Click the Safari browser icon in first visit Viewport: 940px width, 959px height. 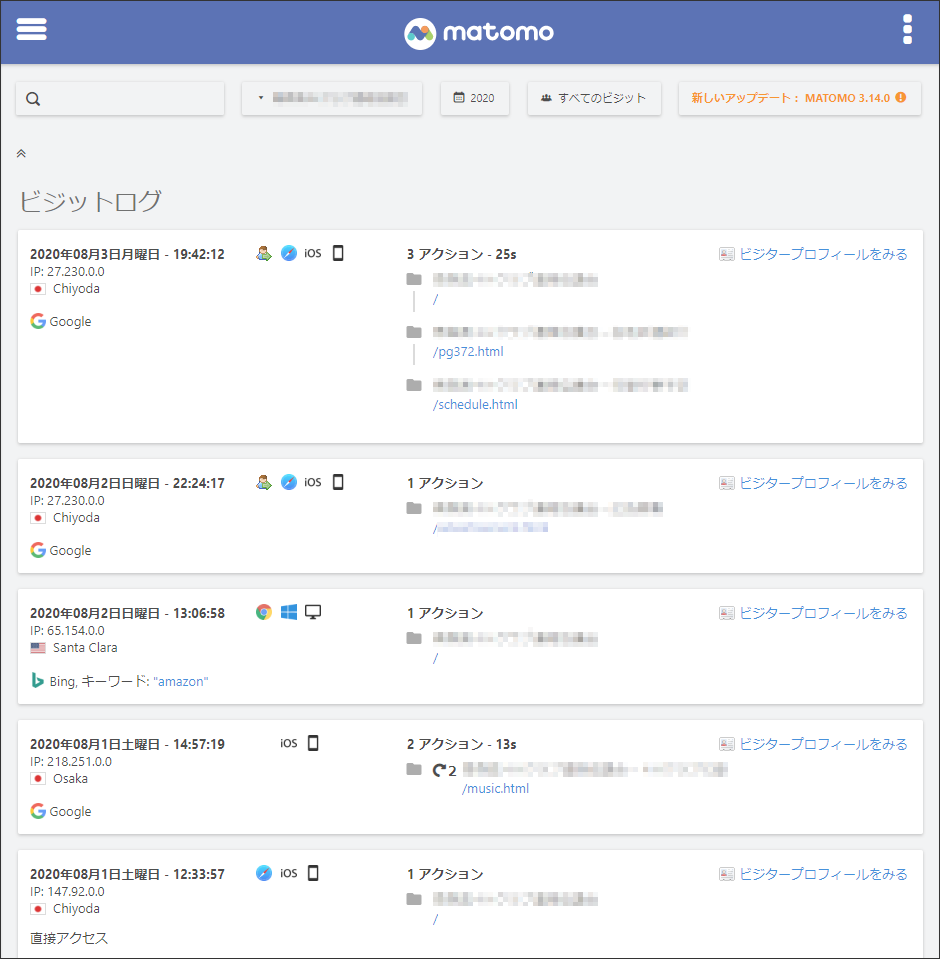tap(289, 254)
